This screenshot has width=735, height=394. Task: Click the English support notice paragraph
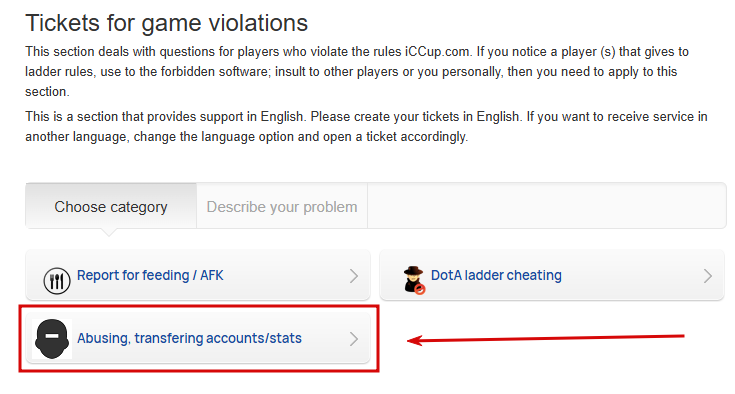point(366,126)
